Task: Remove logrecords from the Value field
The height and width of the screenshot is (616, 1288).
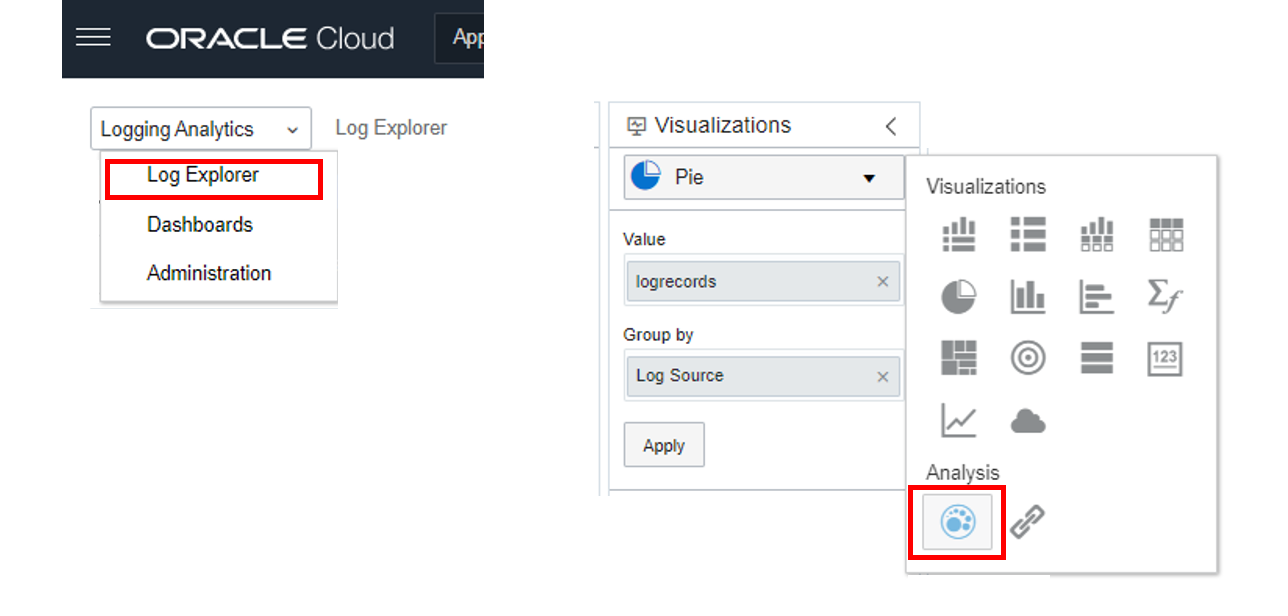Action: click(x=881, y=281)
